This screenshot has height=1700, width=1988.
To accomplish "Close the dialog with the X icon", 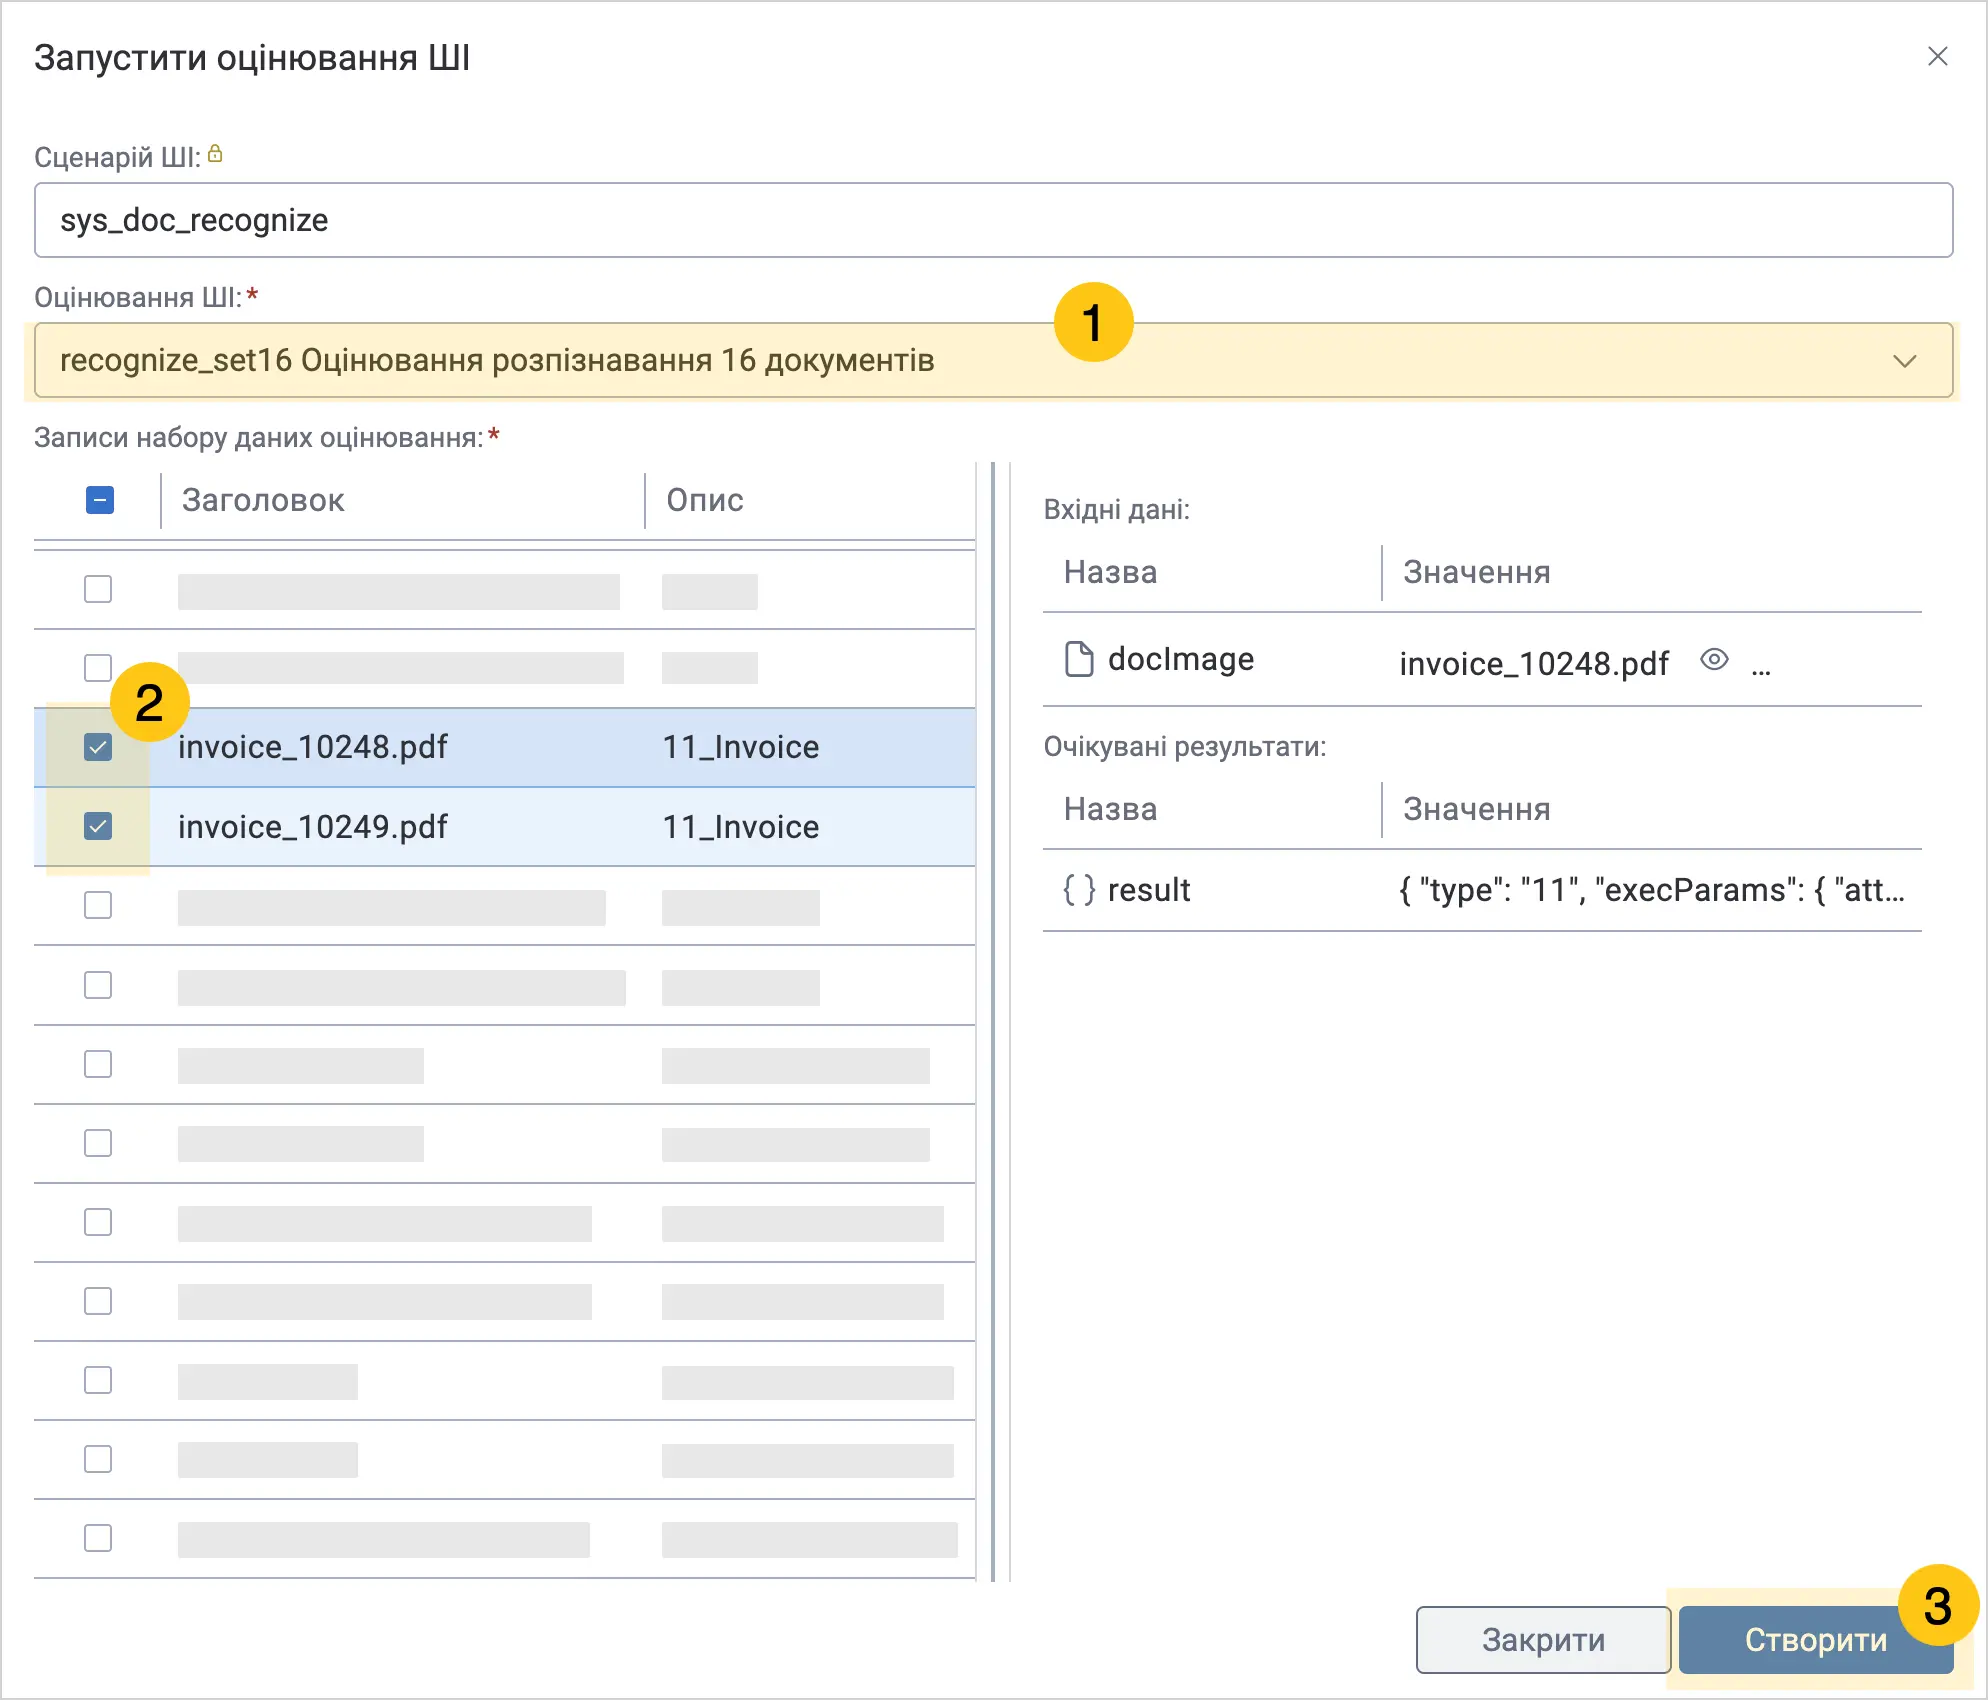I will (1938, 57).
